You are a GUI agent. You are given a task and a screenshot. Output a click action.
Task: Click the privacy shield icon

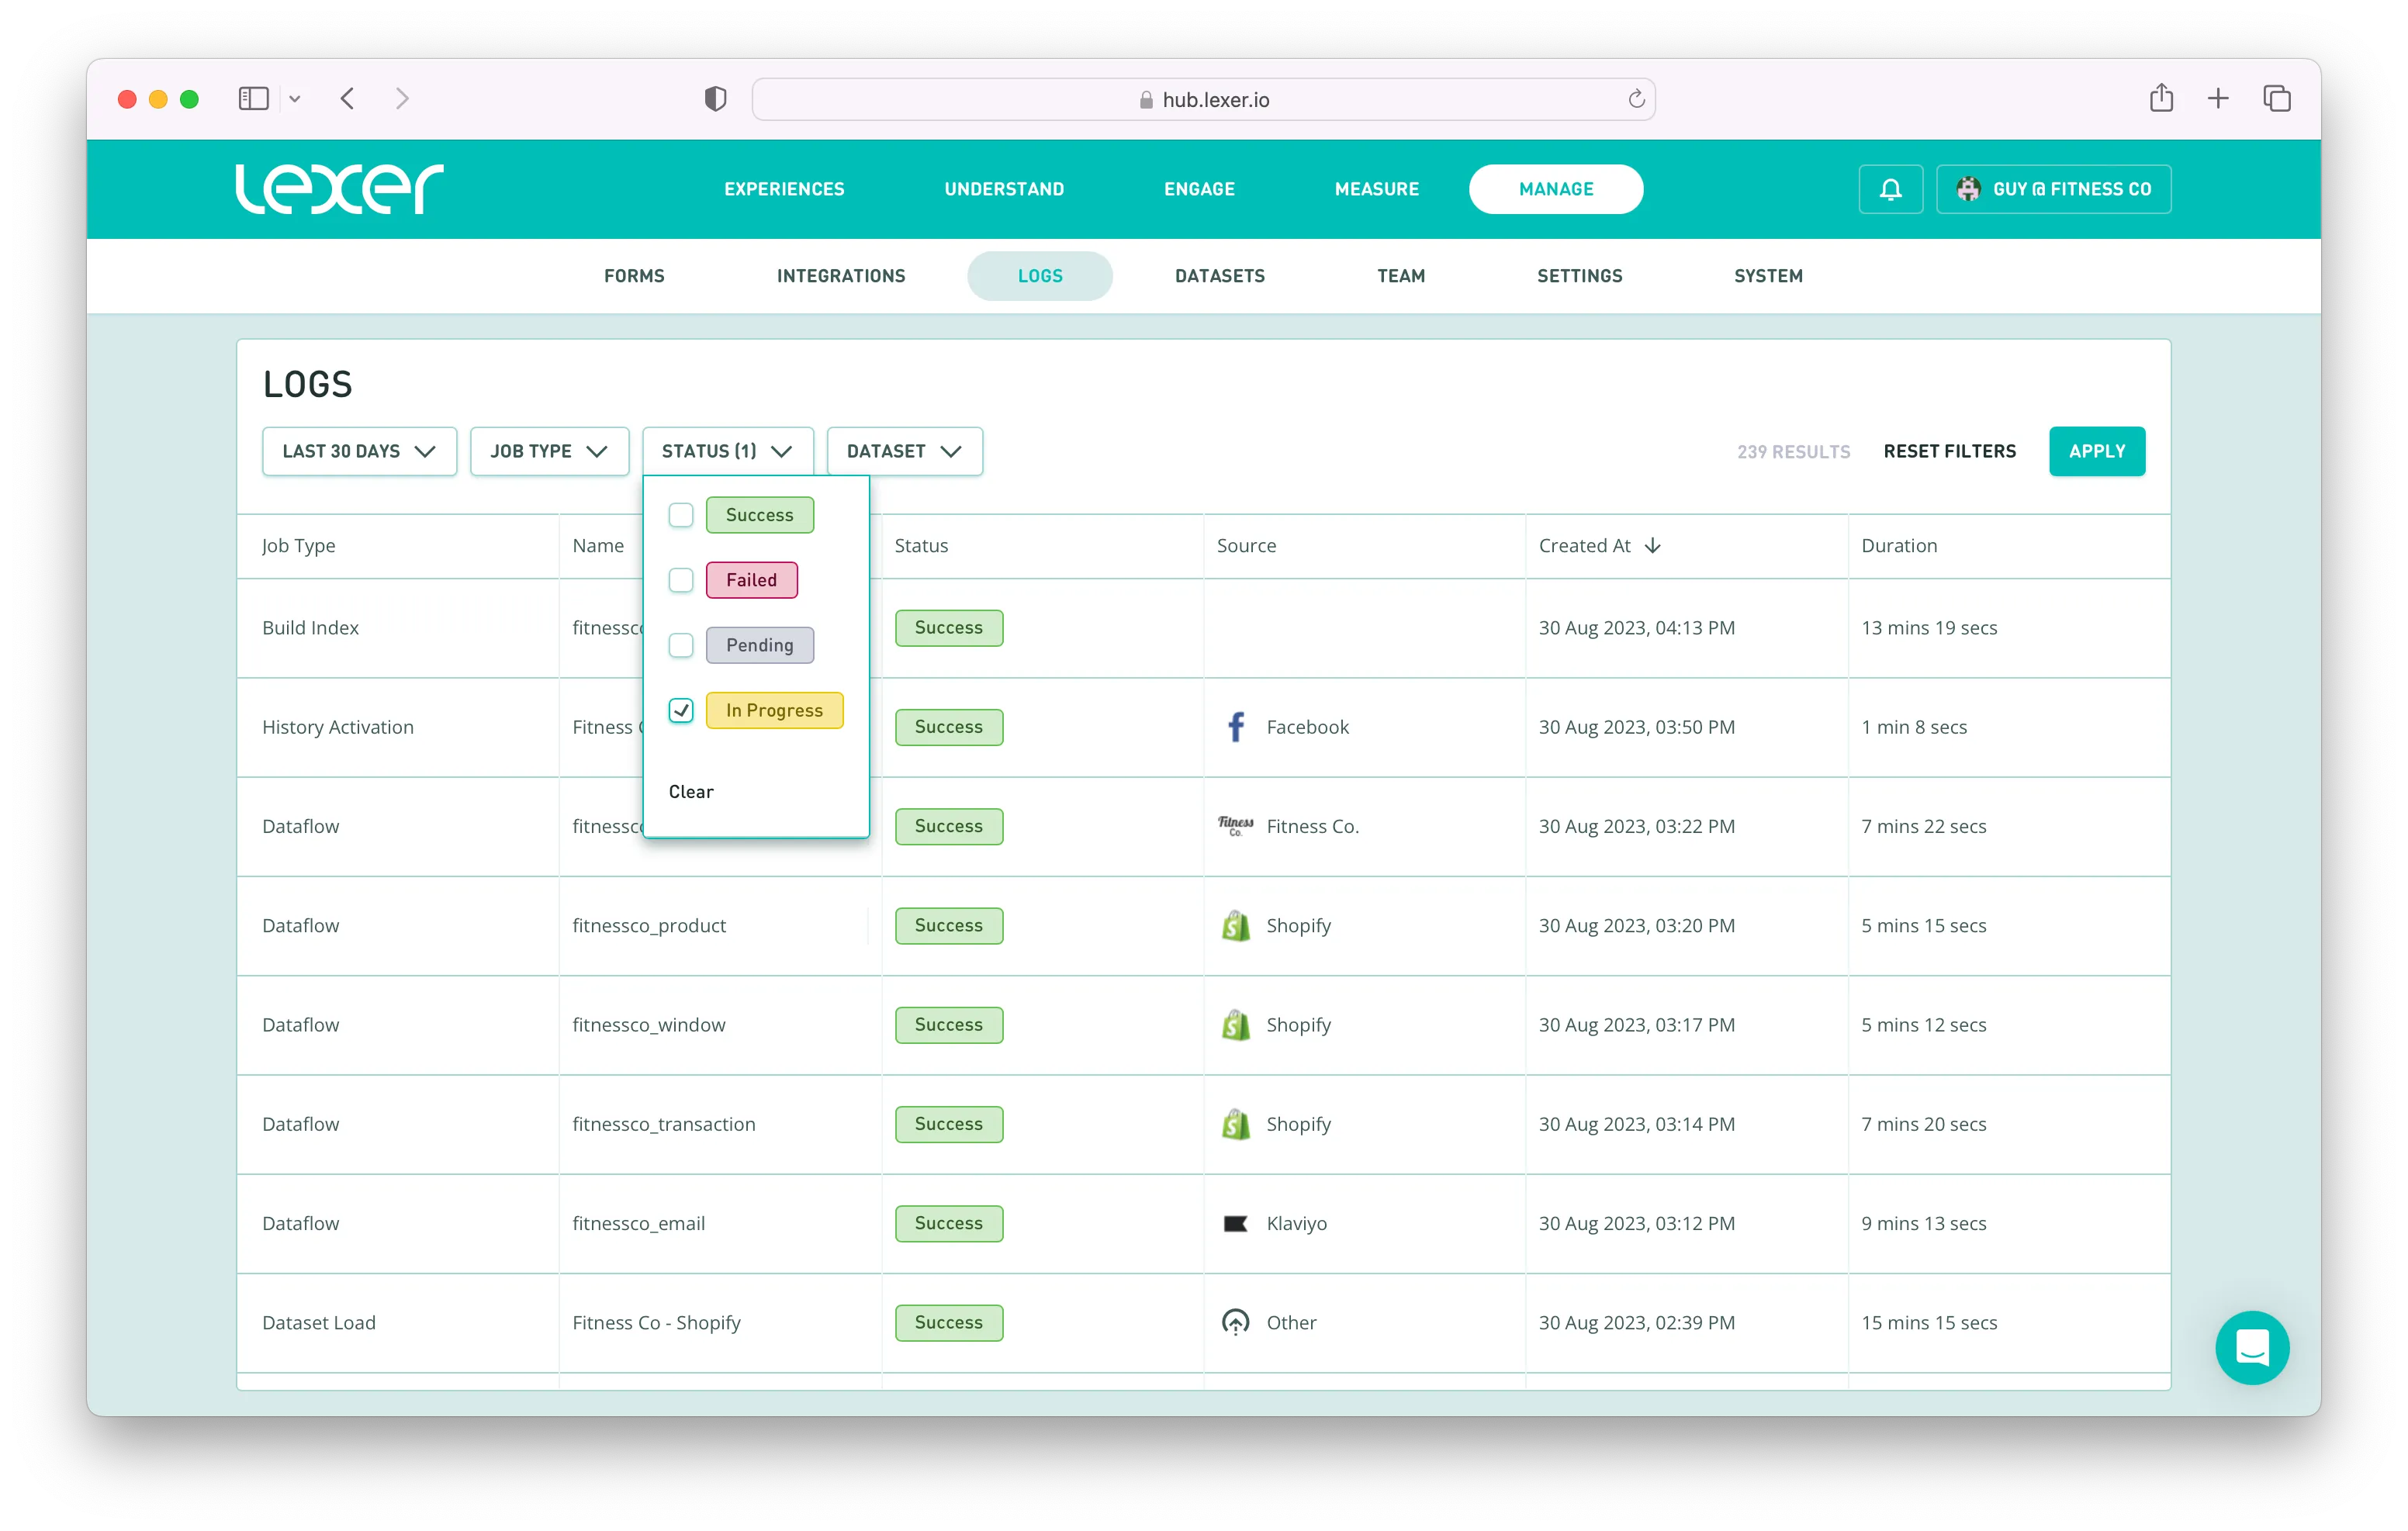(715, 99)
